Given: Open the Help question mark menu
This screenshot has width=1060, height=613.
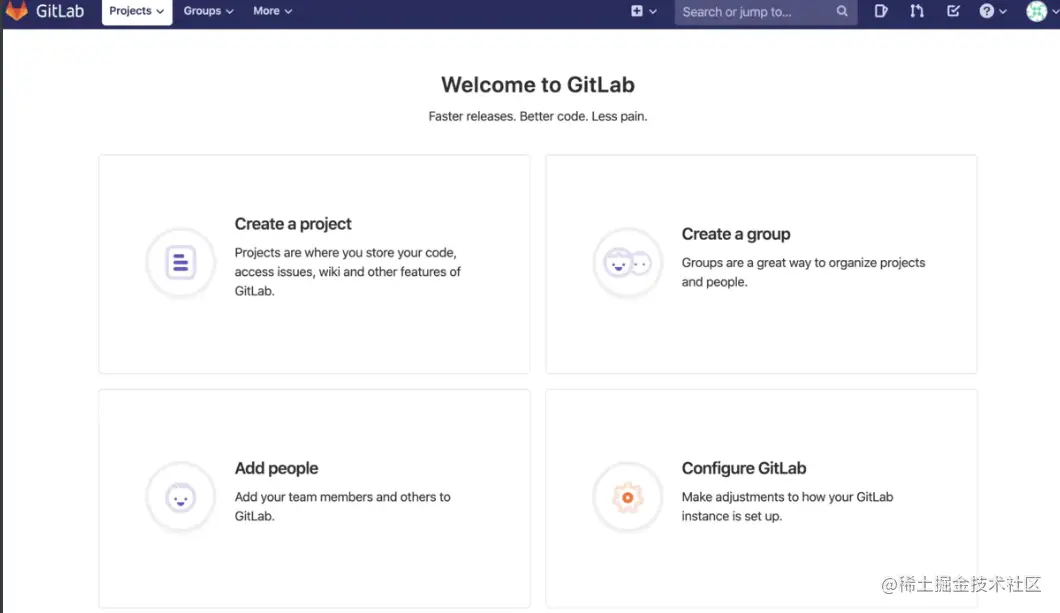Looking at the screenshot, I should click(992, 12).
